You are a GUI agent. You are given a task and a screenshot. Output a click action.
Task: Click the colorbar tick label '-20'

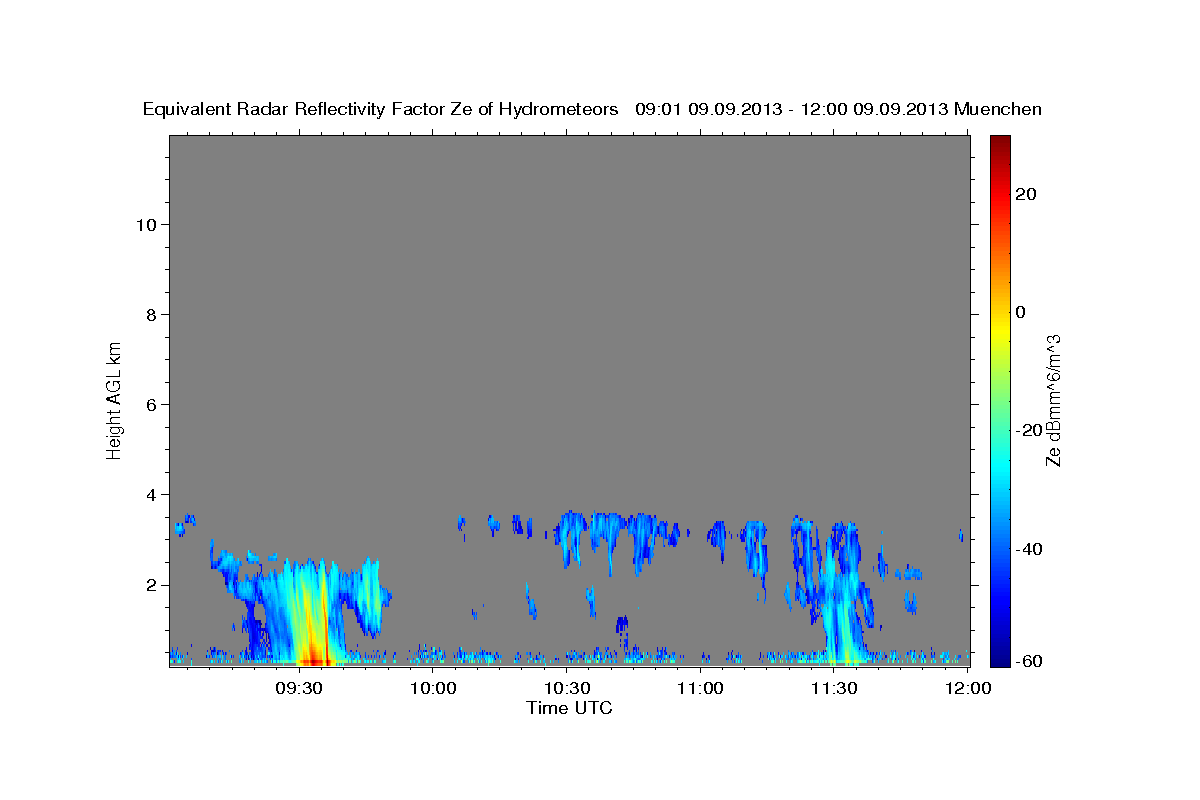[x=1027, y=430]
